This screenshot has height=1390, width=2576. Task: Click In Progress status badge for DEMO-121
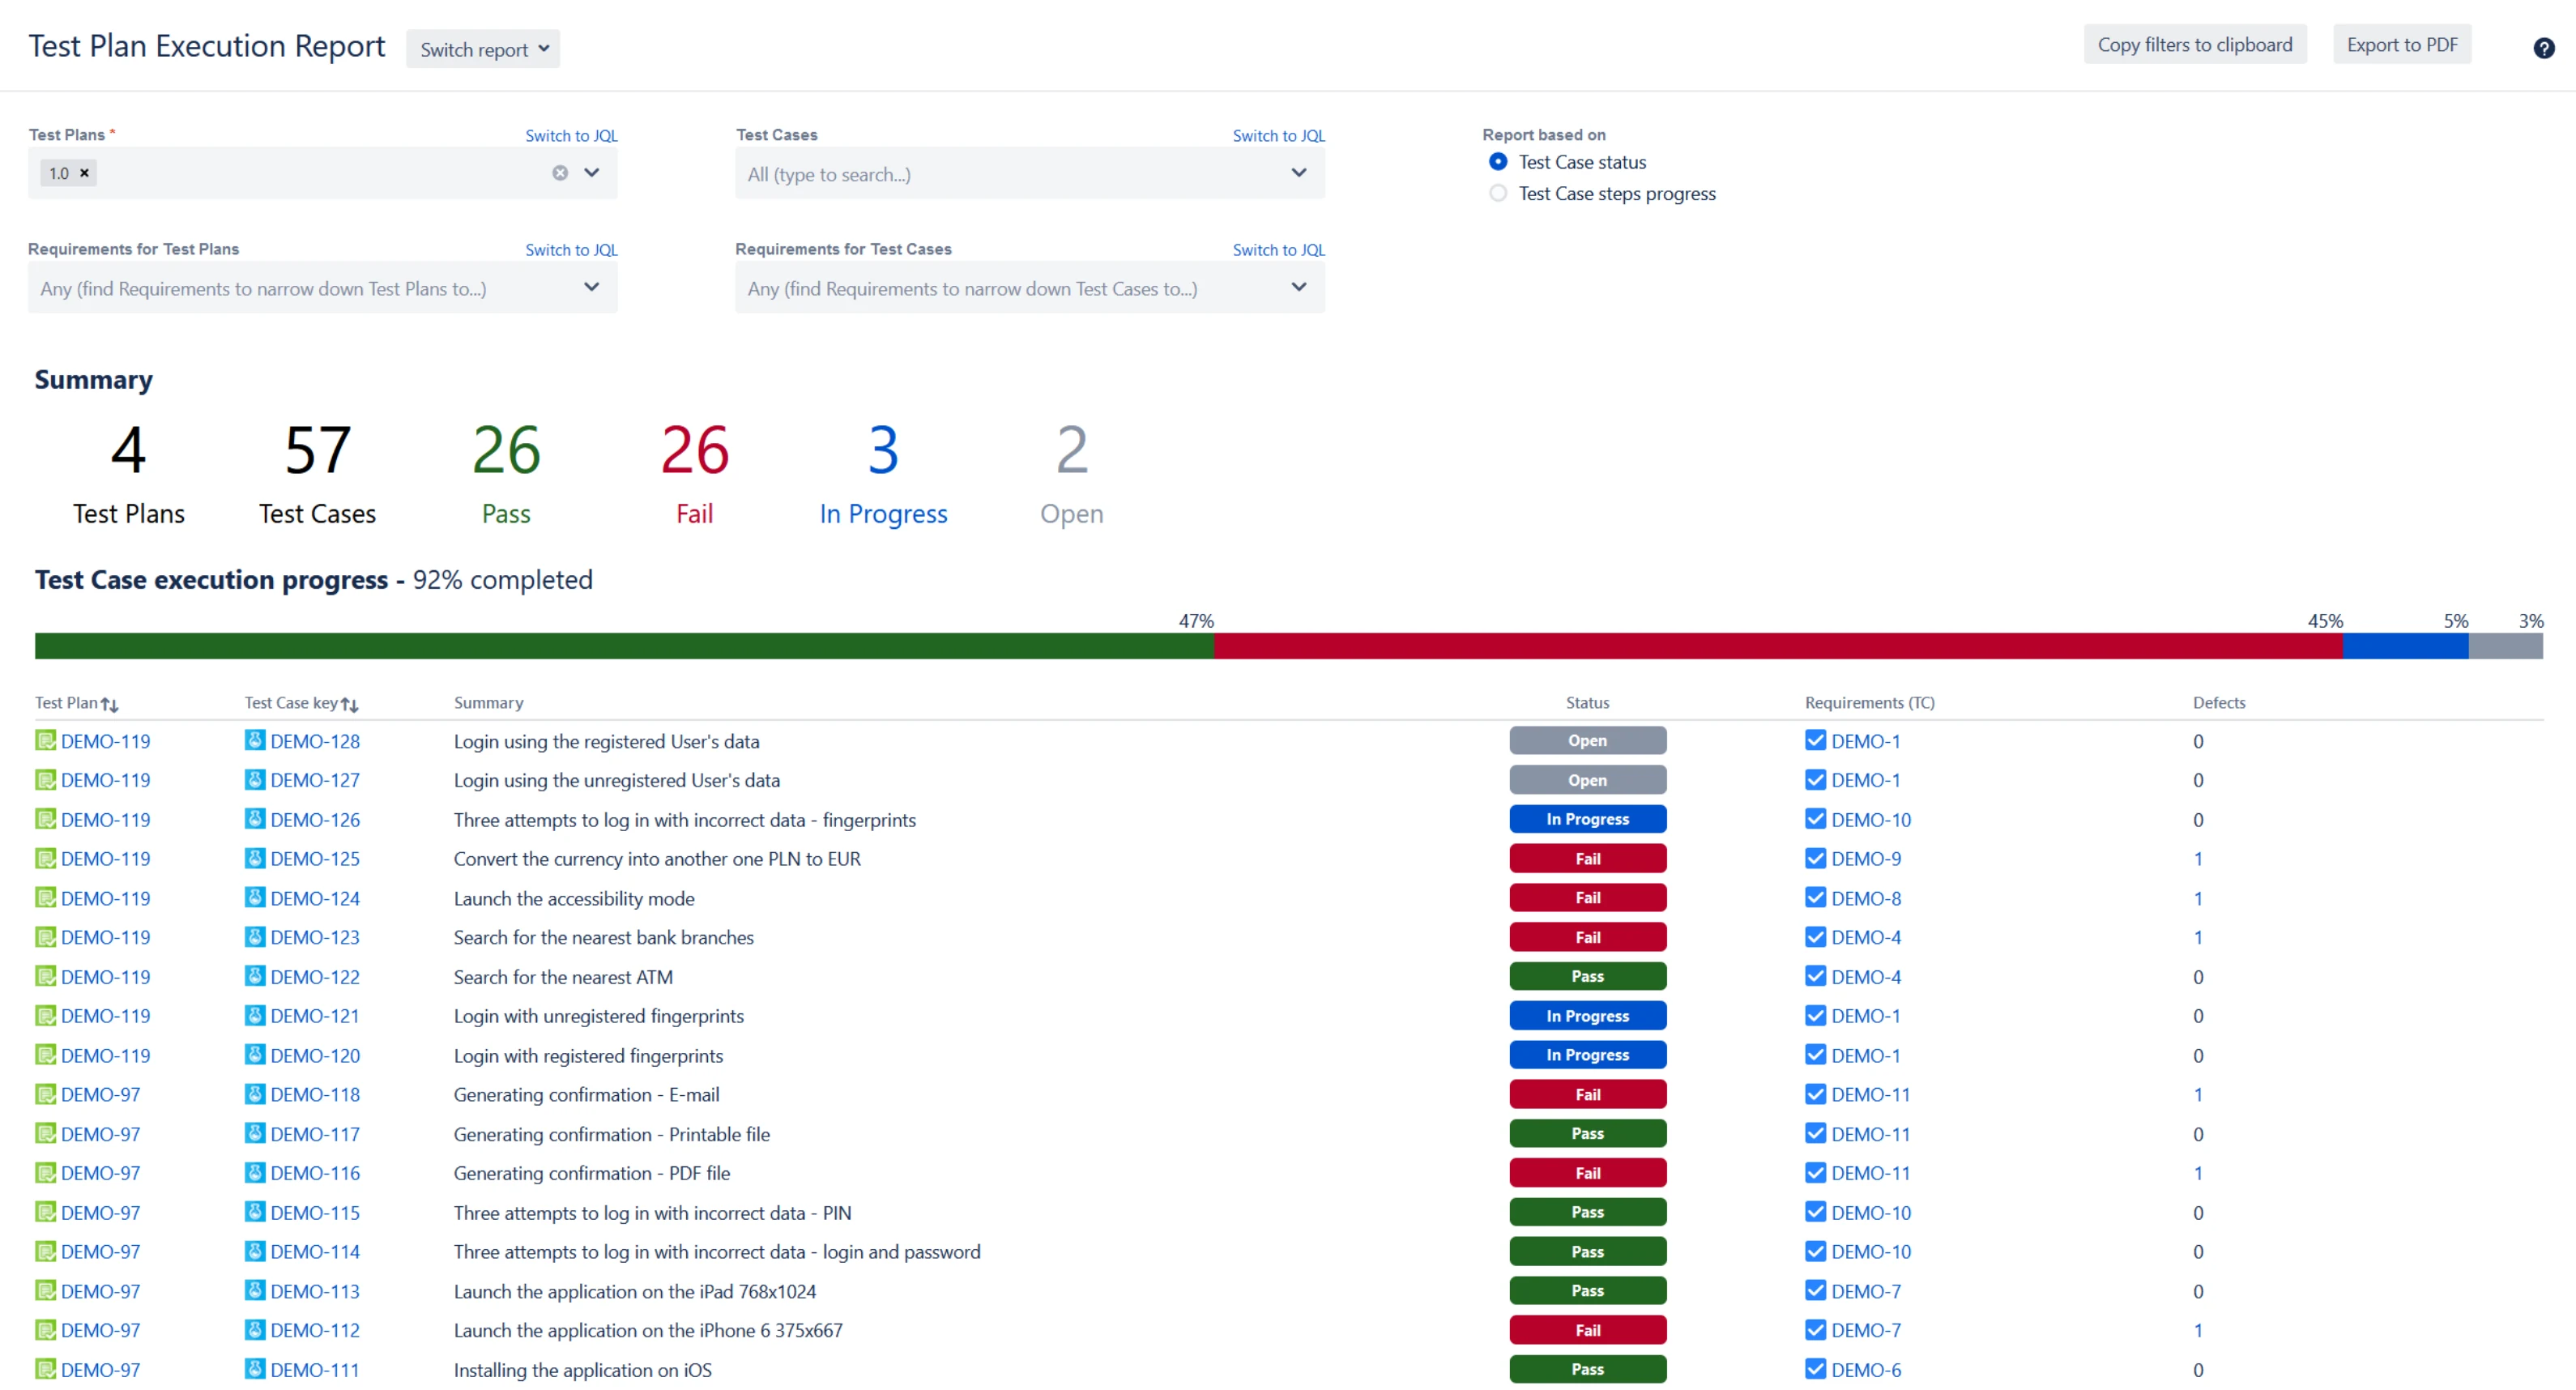tap(1587, 1015)
